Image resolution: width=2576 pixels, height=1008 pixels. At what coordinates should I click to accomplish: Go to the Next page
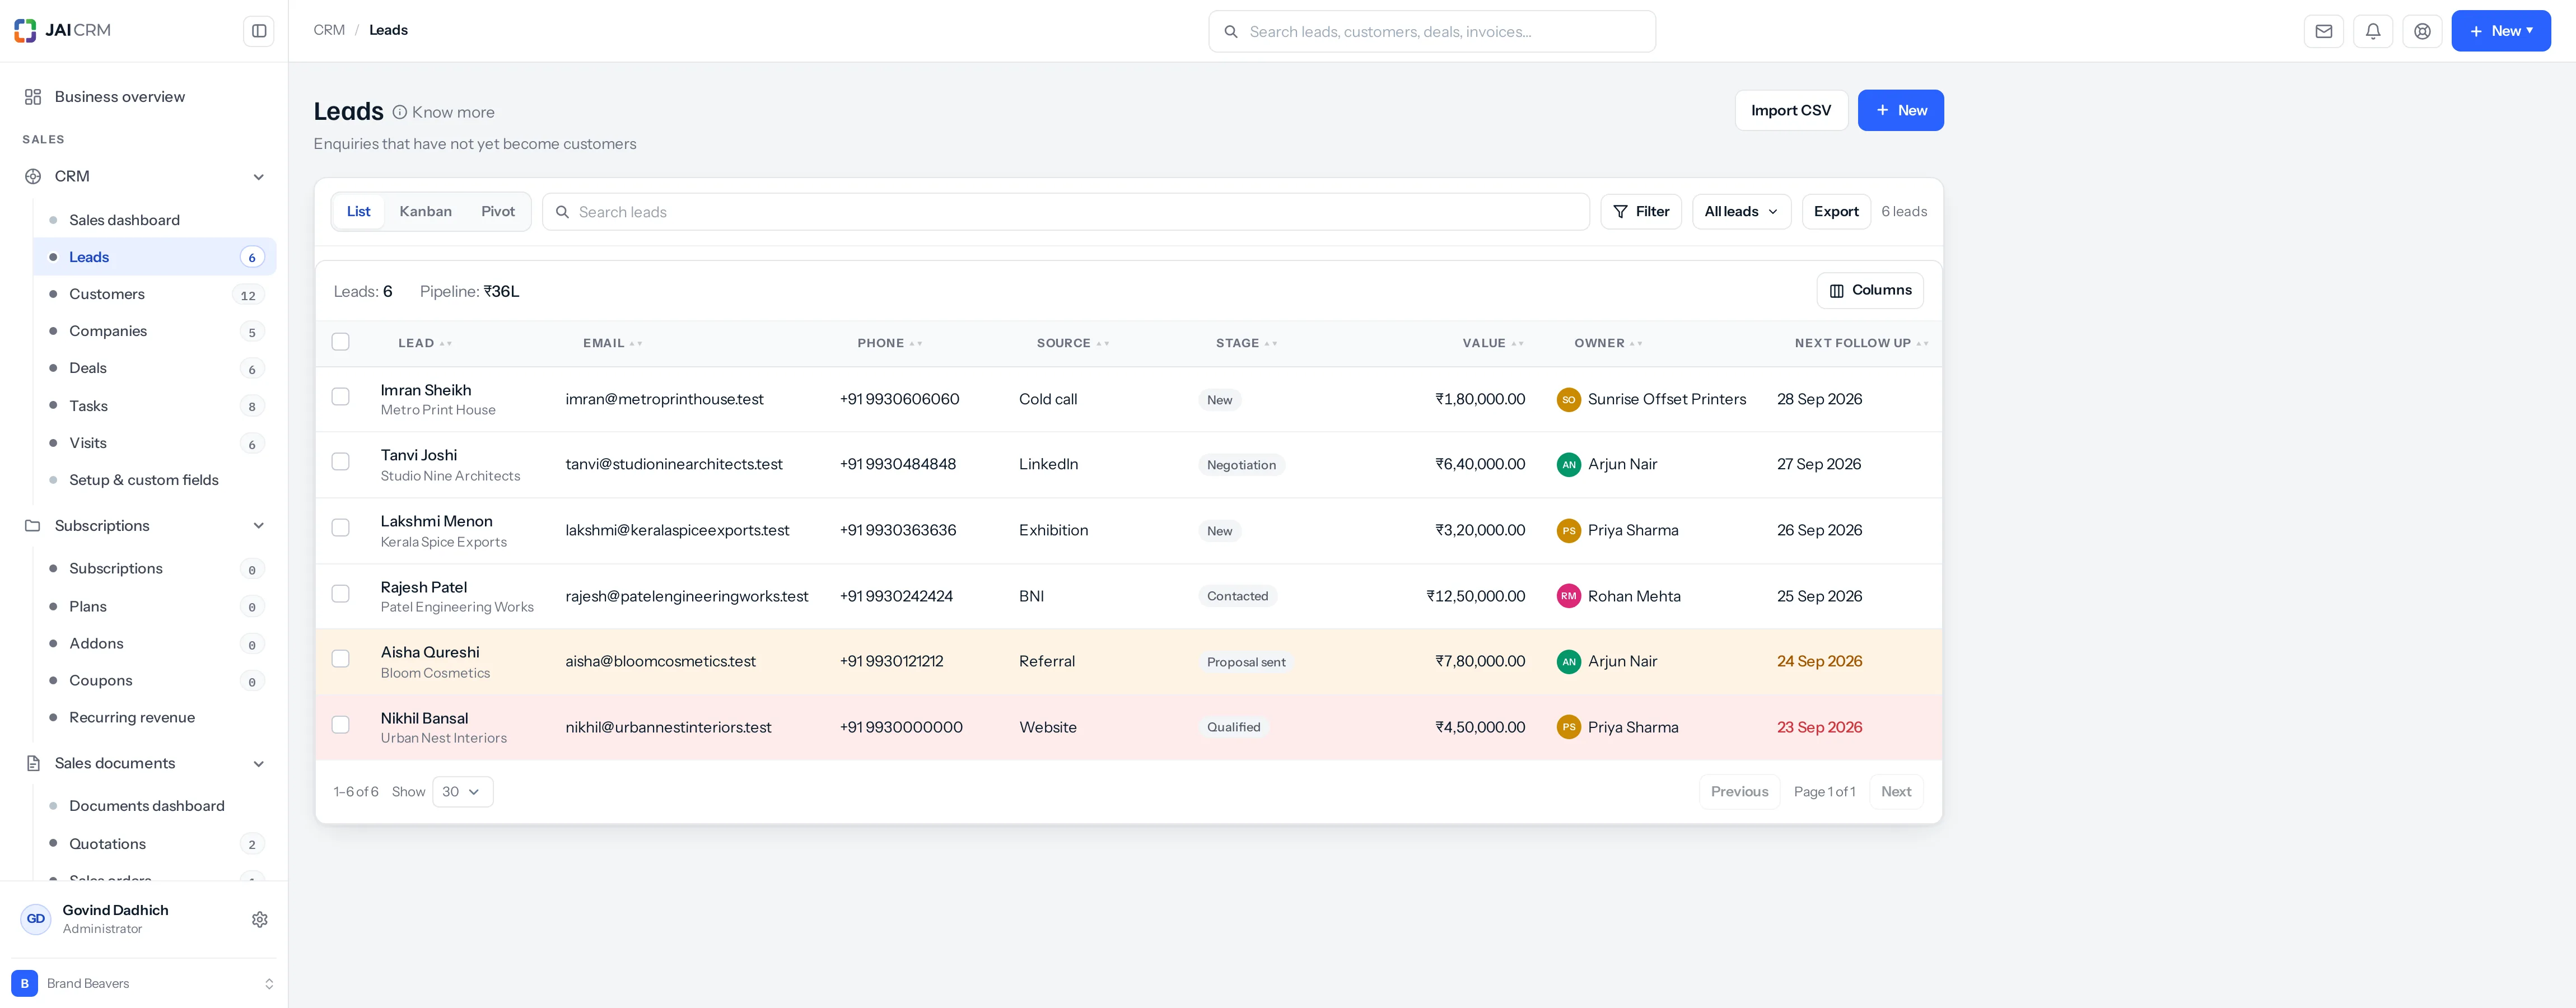[1895, 792]
